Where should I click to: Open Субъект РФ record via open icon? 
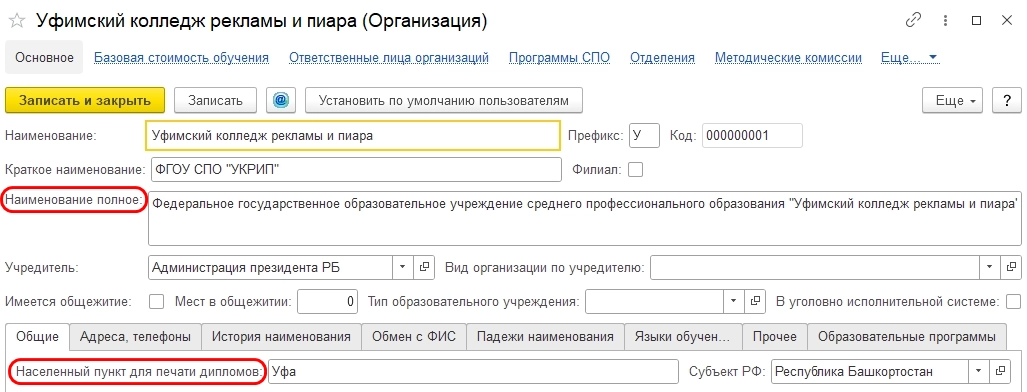1000,371
